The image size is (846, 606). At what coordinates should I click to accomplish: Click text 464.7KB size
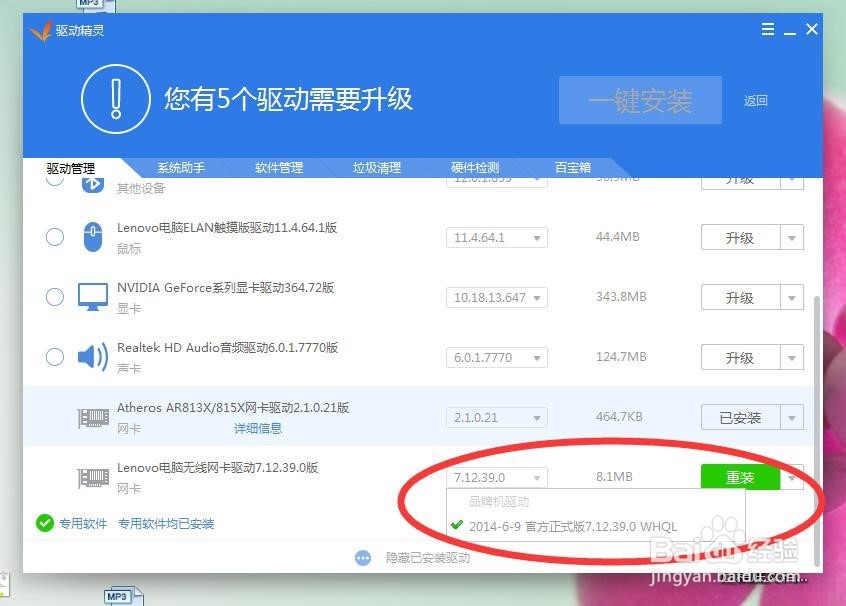(x=619, y=417)
